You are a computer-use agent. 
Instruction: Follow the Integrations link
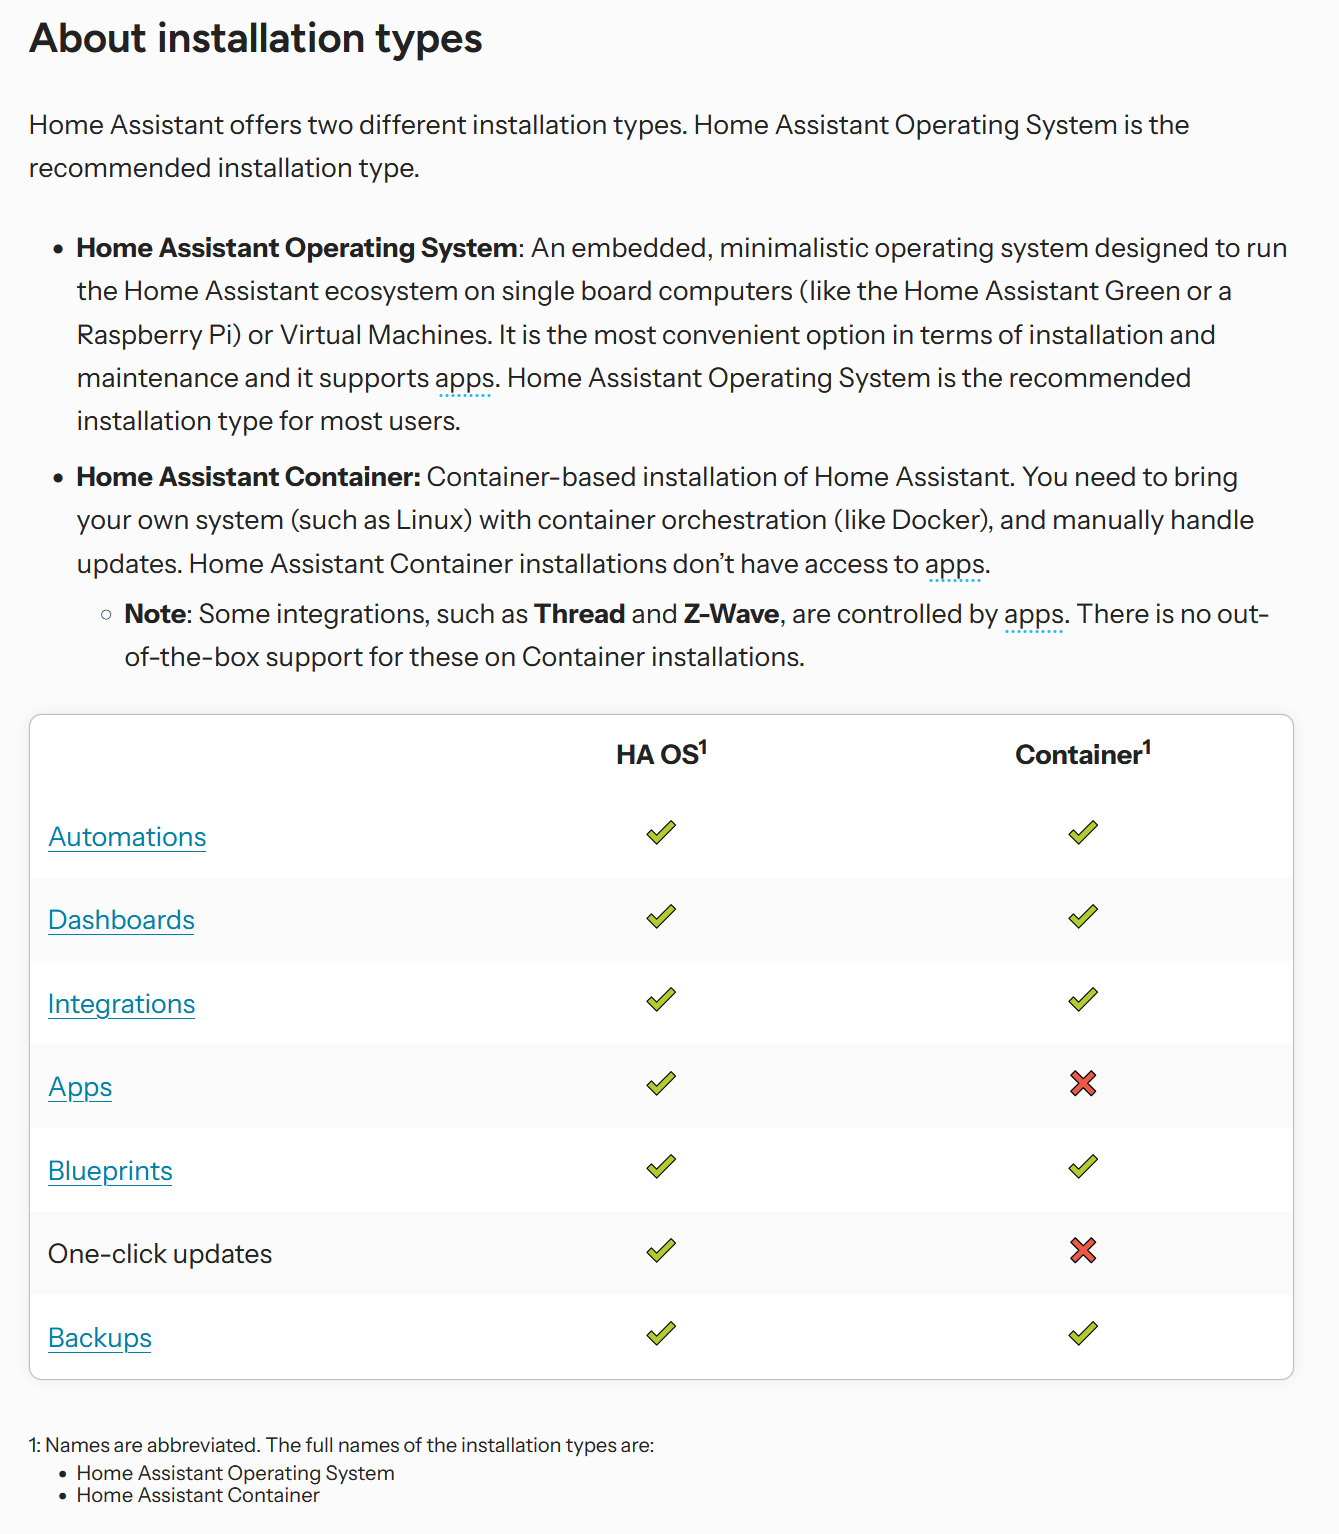(x=121, y=1004)
